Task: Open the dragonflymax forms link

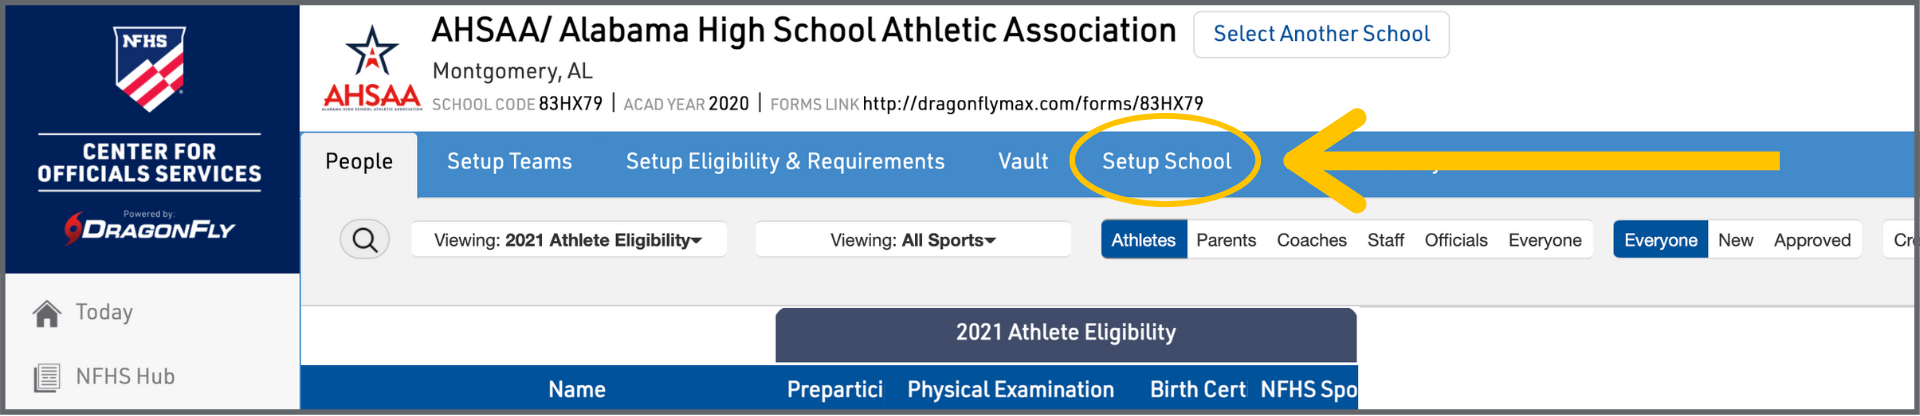Action: 1033,104
